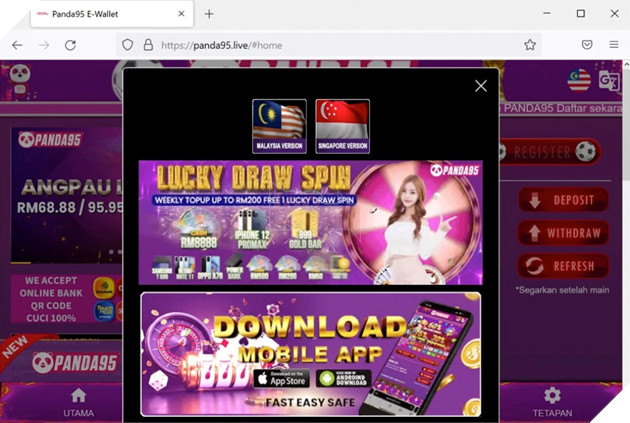Open the Tetapan settings tab
The height and width of the screenshot is (423, 630).
coord(552,402)
